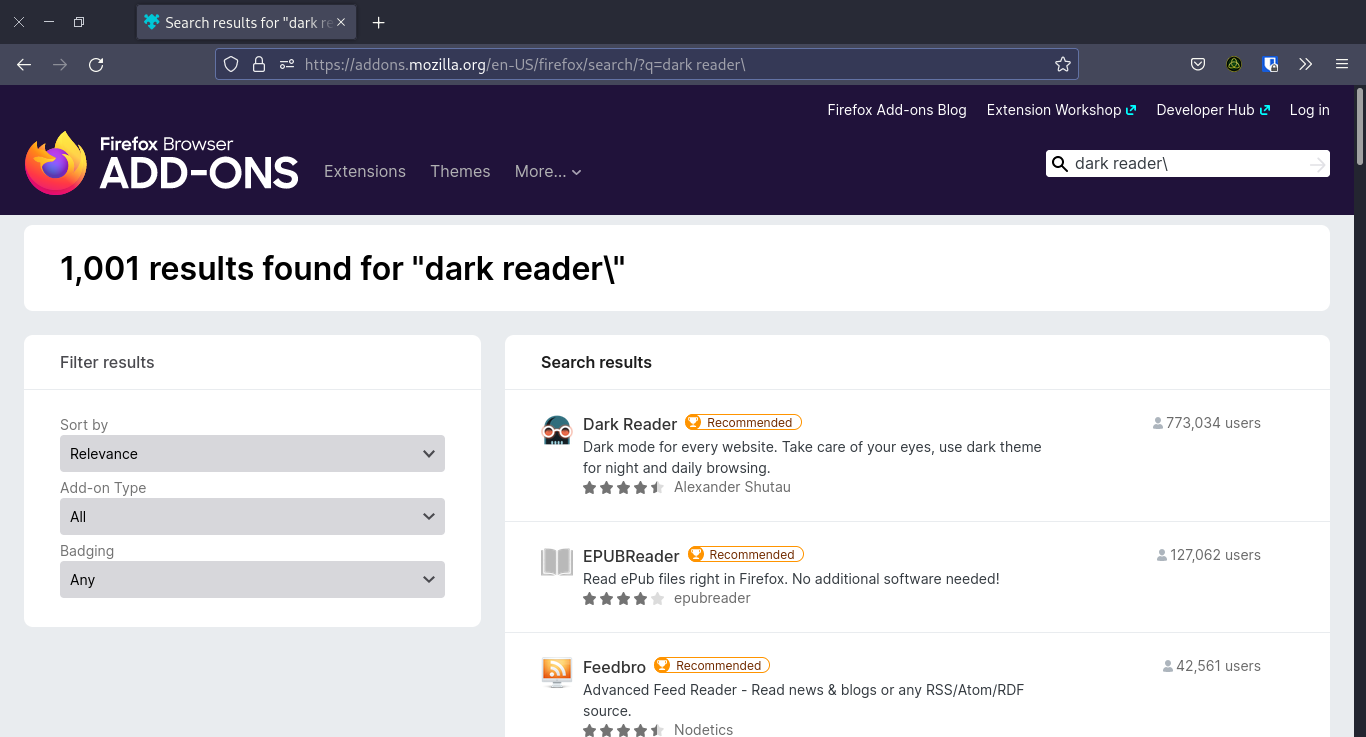The width and height of the screenshot is (1366, 737).
Task: Click the '773,034 users' count
Action: point(1207,423)
